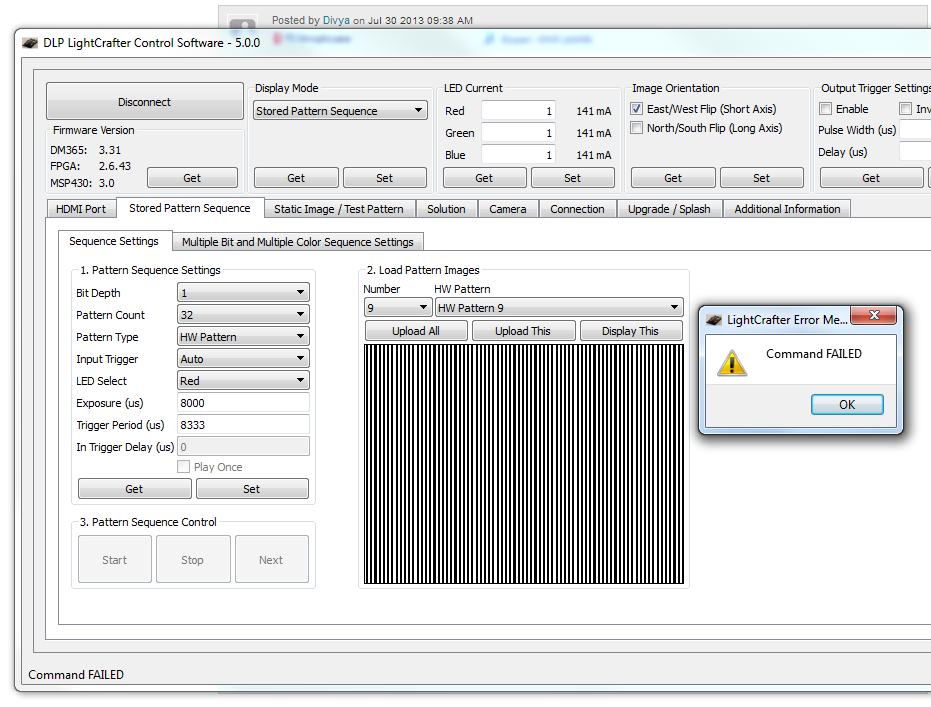
Task: Click Display This button
Action: tap(631, 331)
